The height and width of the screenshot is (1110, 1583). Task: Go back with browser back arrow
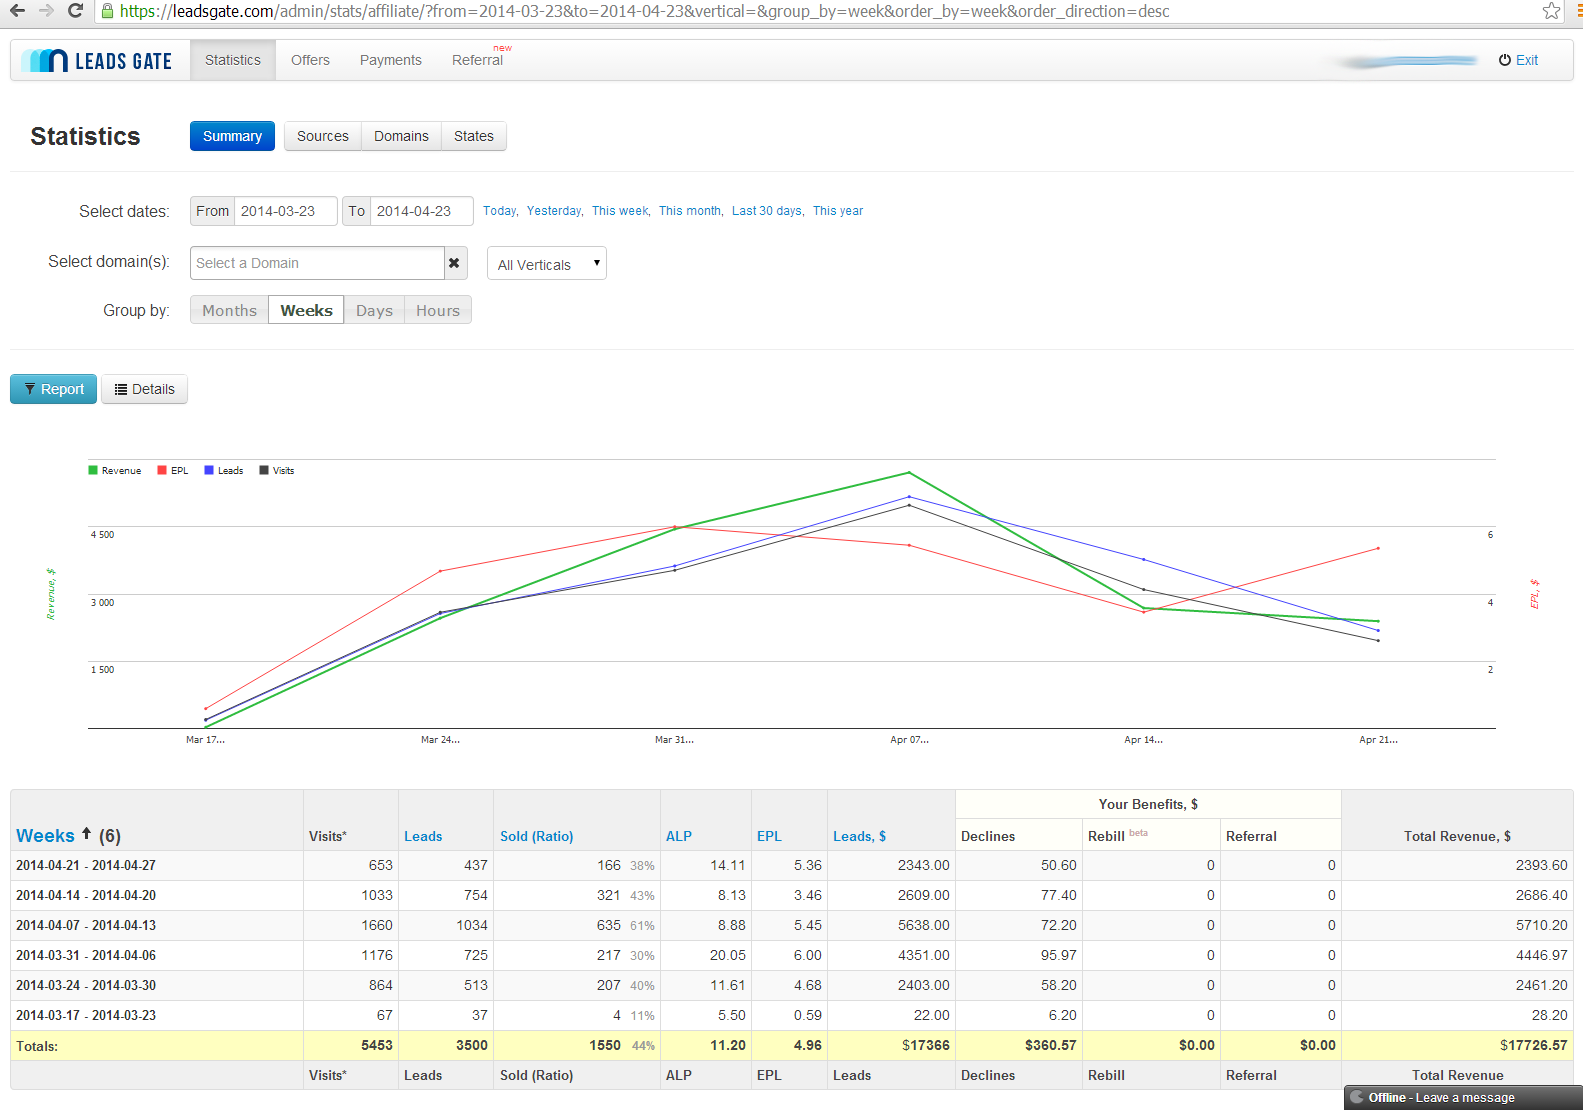[17, 11]
